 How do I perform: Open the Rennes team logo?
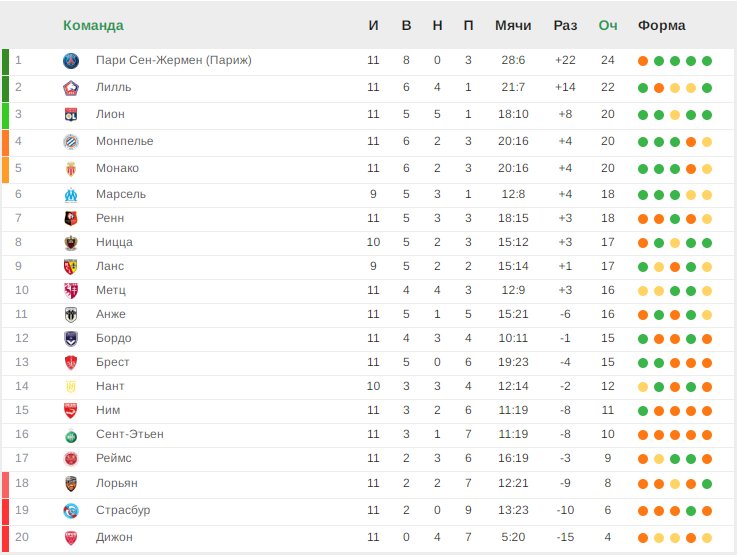[71, 219]
